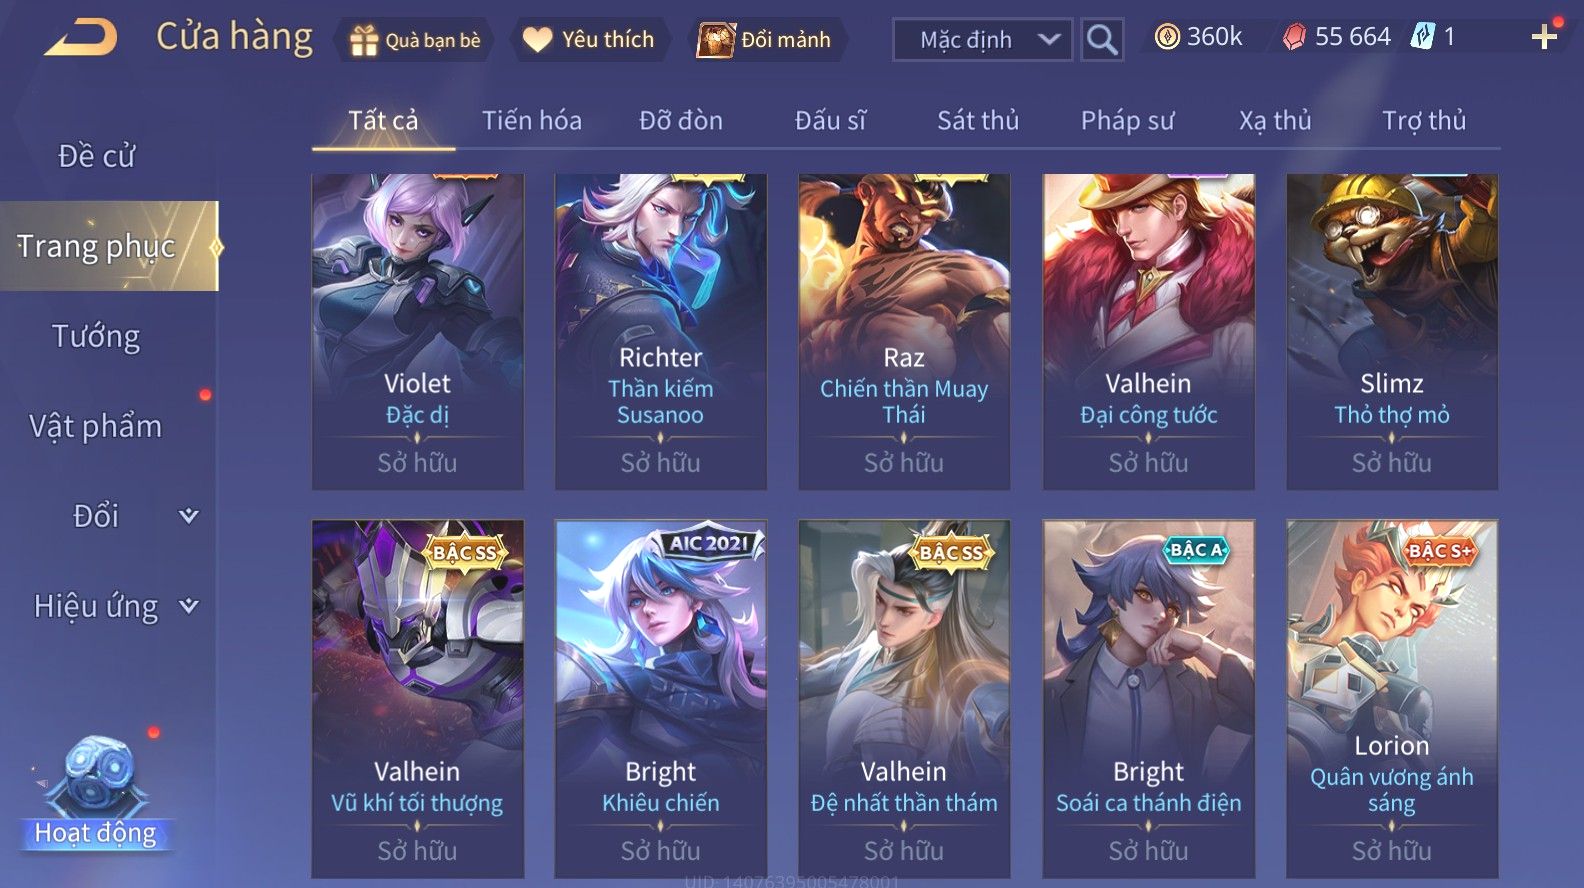
Task: Switch to the Pháp sư tab
Action: 1127,121
